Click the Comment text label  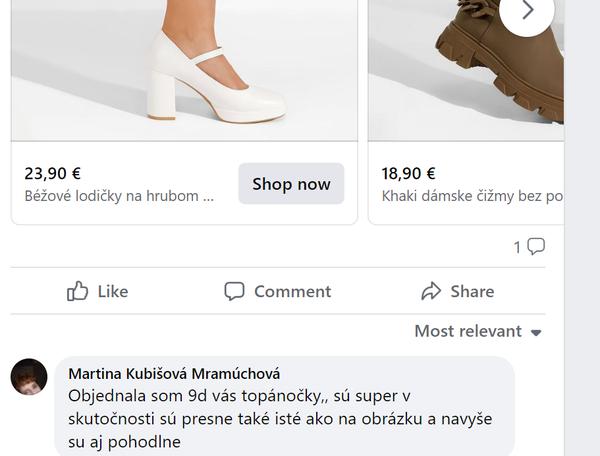pos(292,291)
